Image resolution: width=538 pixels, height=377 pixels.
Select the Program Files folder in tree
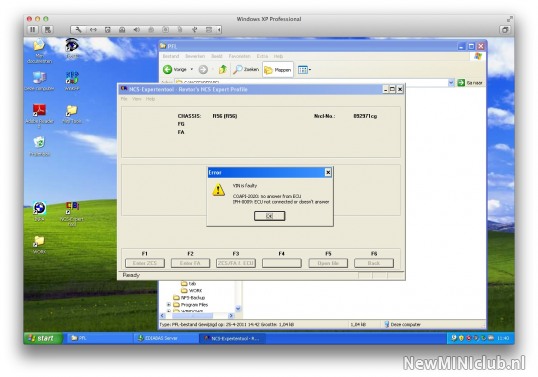(191, 305)
